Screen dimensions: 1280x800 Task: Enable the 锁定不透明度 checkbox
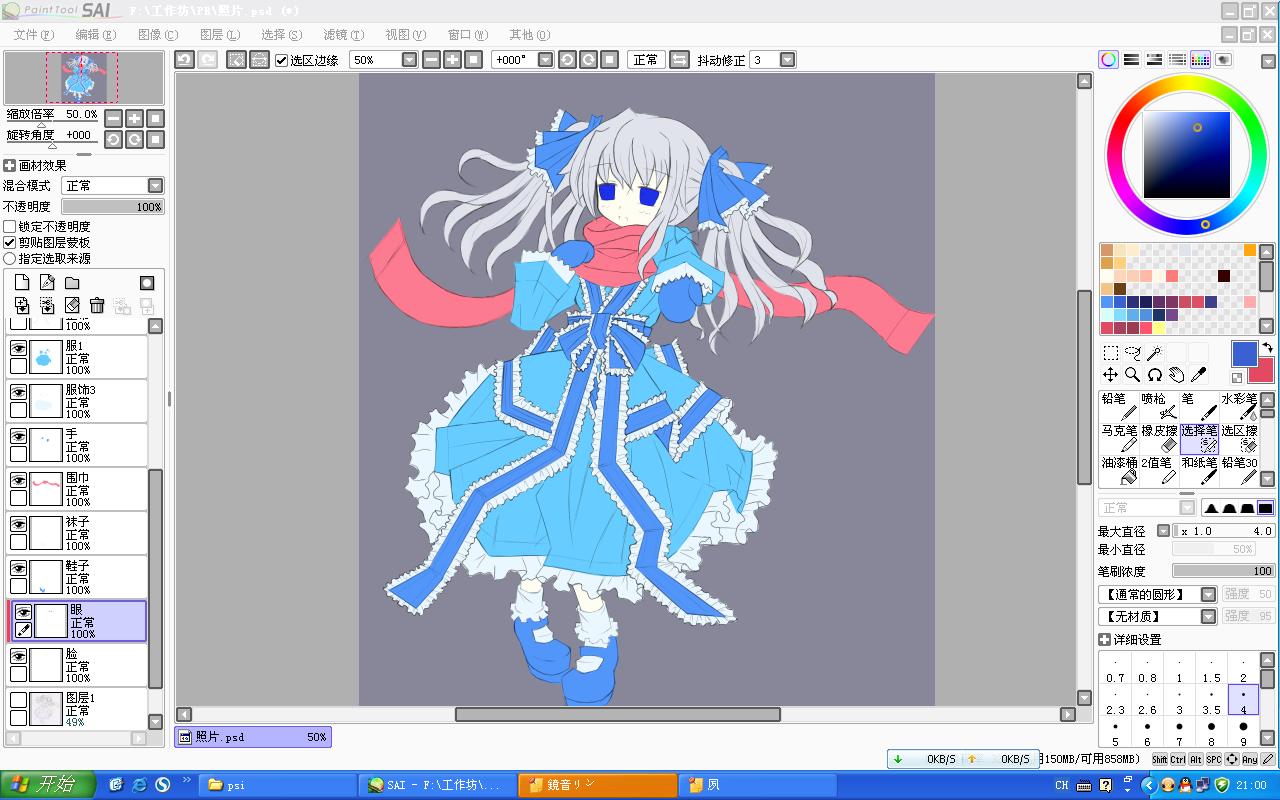pos(10,227)
